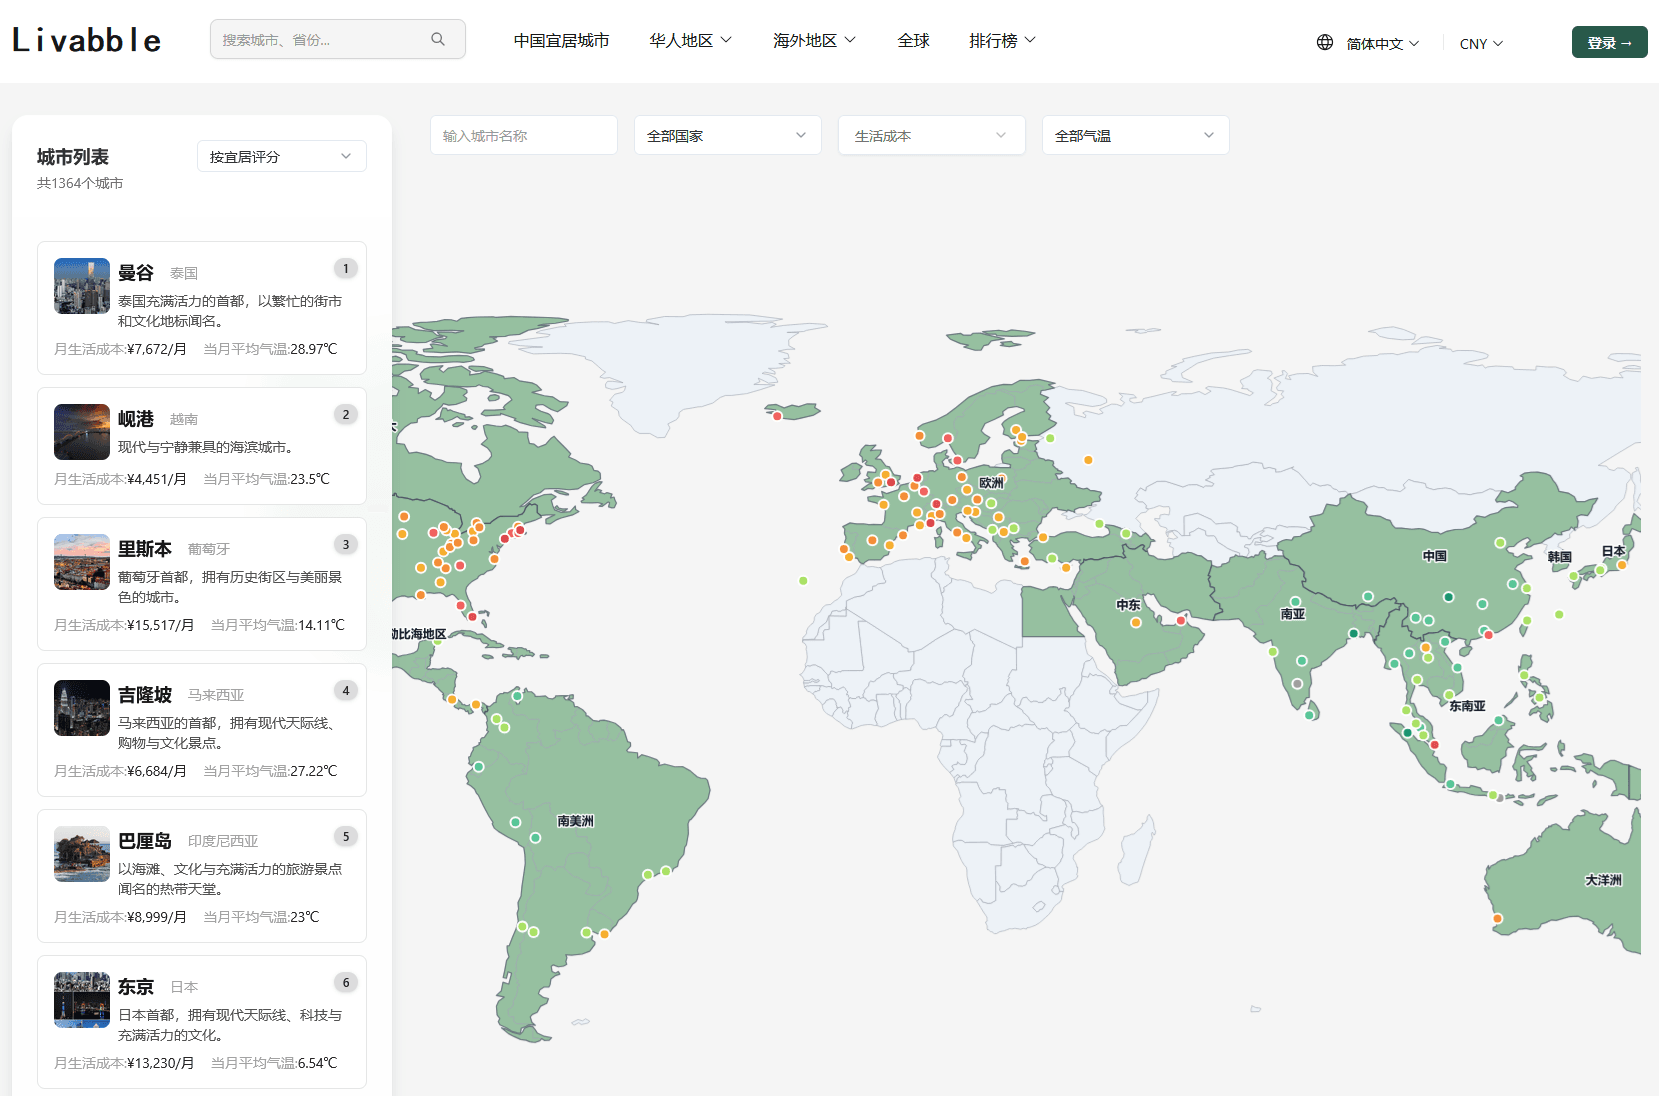Click rank badge 1 on 曼谷 card
Screen dimensions: 1659x1096
point(346,268)
